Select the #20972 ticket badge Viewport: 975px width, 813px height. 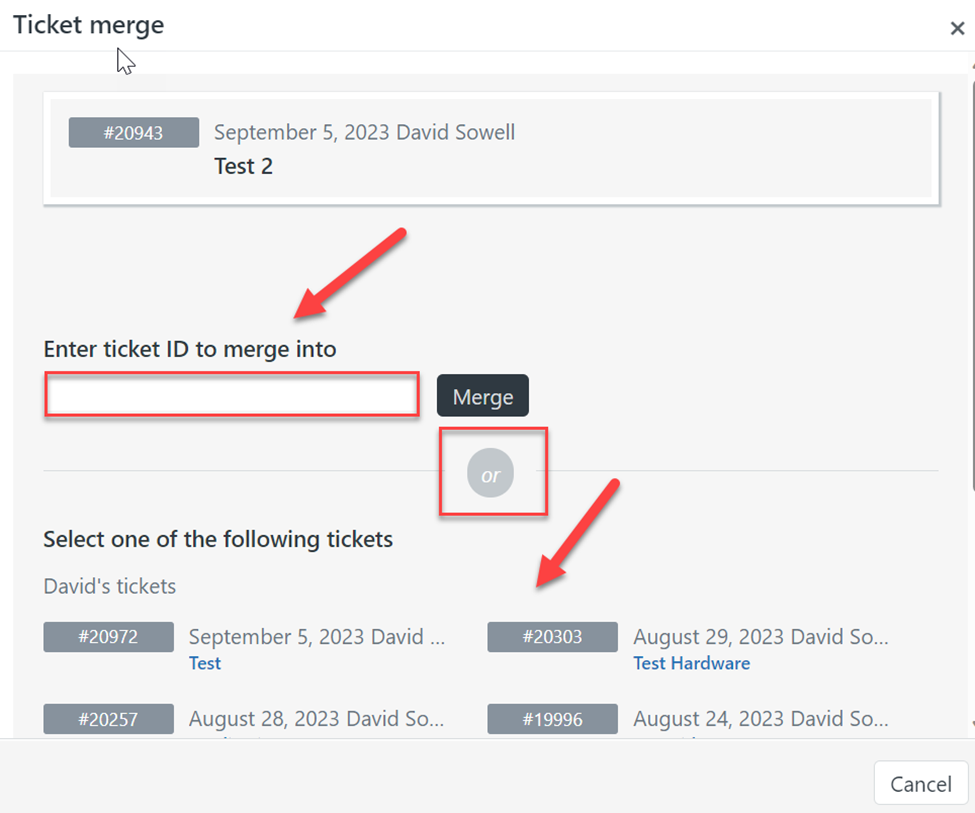[x=108, y=637]
